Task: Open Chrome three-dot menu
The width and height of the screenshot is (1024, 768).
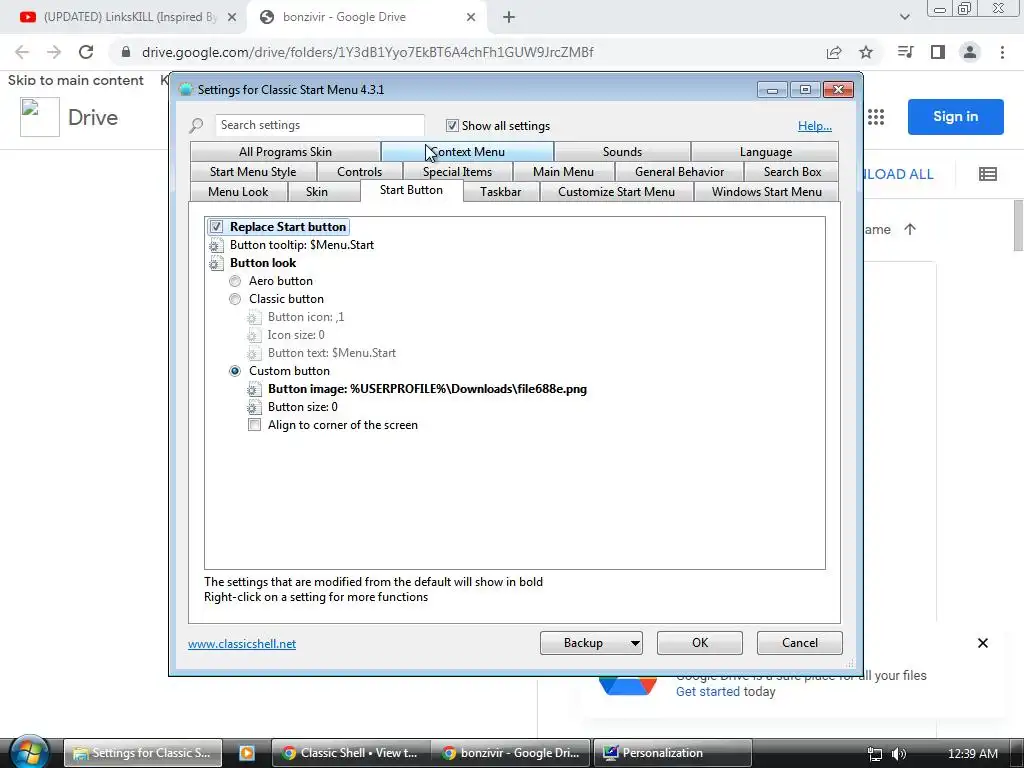Action: (1002, 52)
